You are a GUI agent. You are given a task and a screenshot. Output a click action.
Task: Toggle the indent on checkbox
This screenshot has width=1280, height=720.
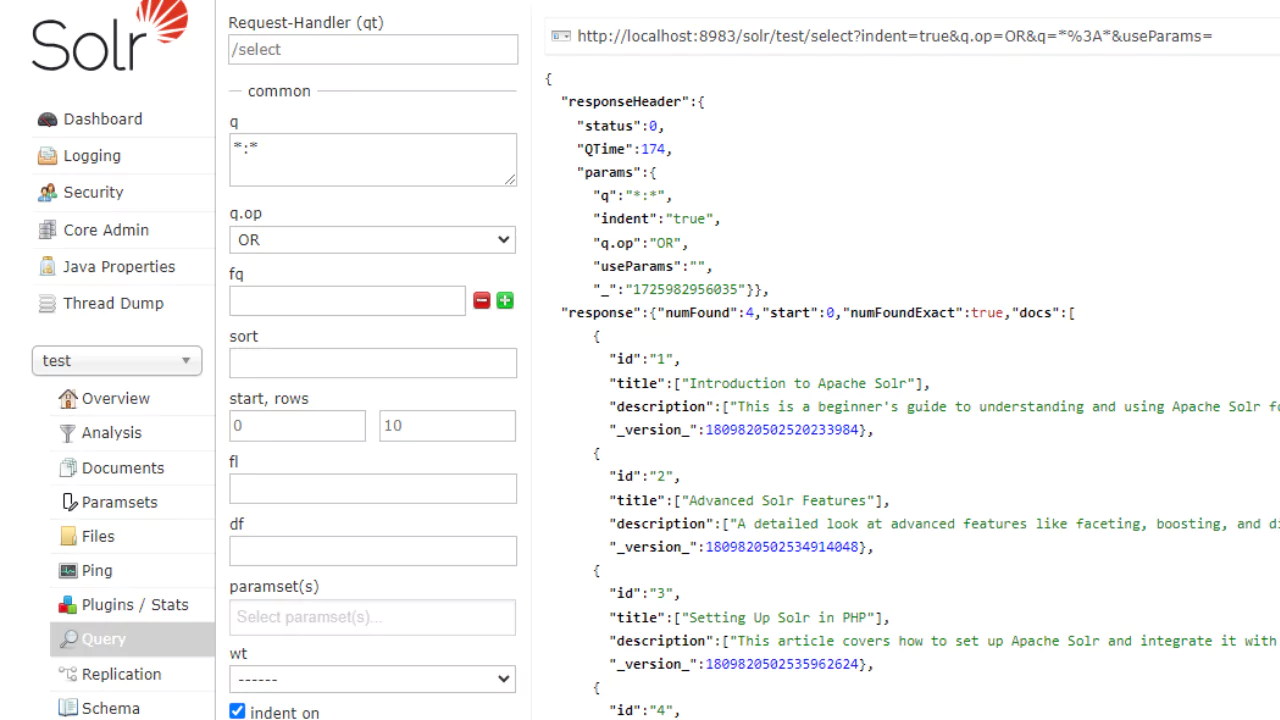237,711
